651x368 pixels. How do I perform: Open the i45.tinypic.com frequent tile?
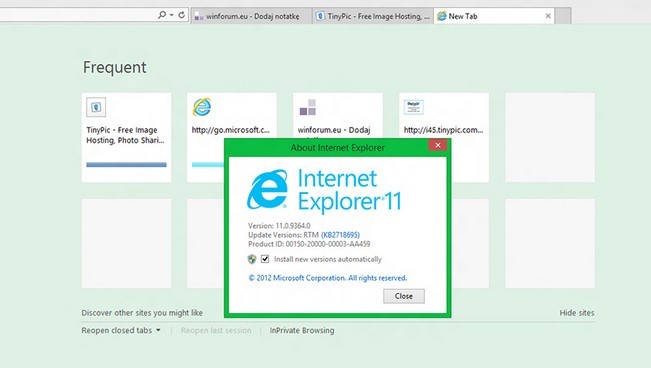[444, 137]
